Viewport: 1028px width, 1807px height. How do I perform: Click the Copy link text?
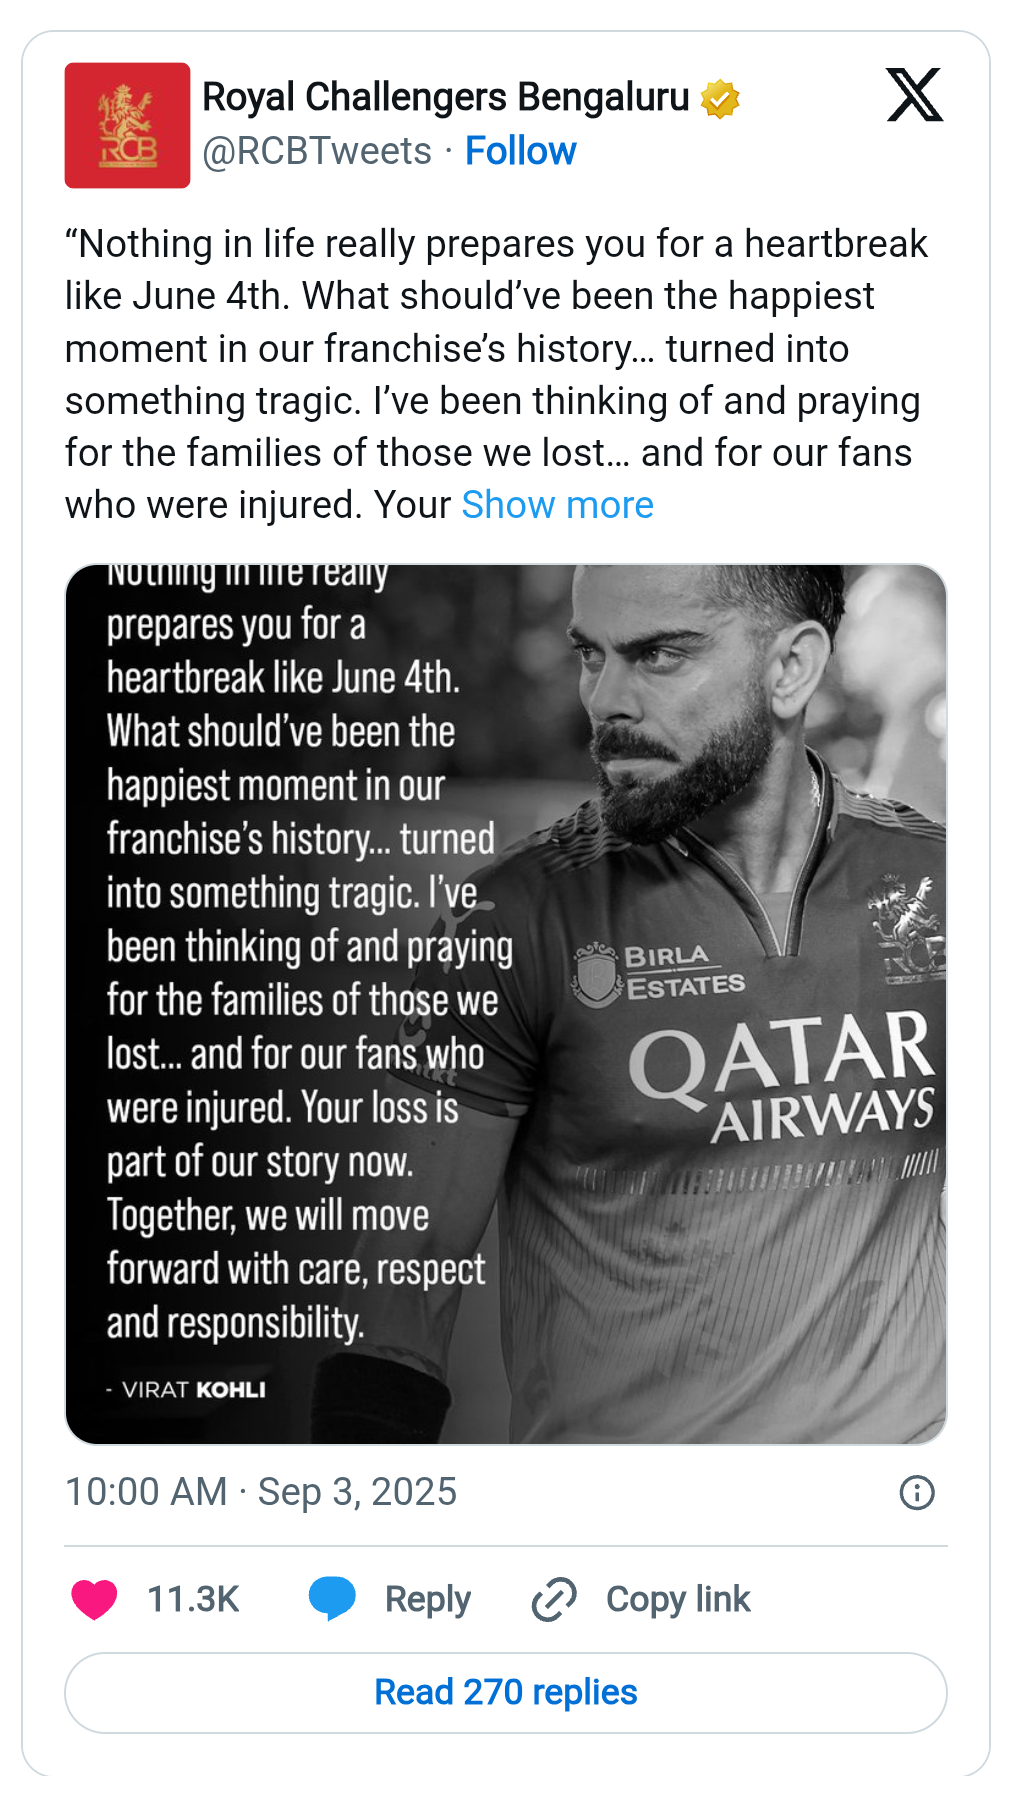pyautogui.click(x=677, y=1599)
